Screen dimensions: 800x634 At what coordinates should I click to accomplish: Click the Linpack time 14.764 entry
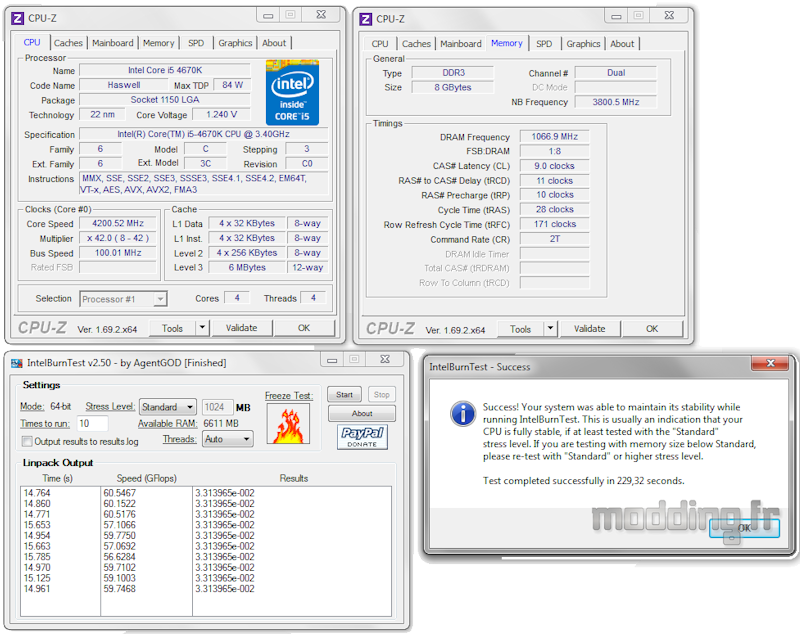click(37, 493)
